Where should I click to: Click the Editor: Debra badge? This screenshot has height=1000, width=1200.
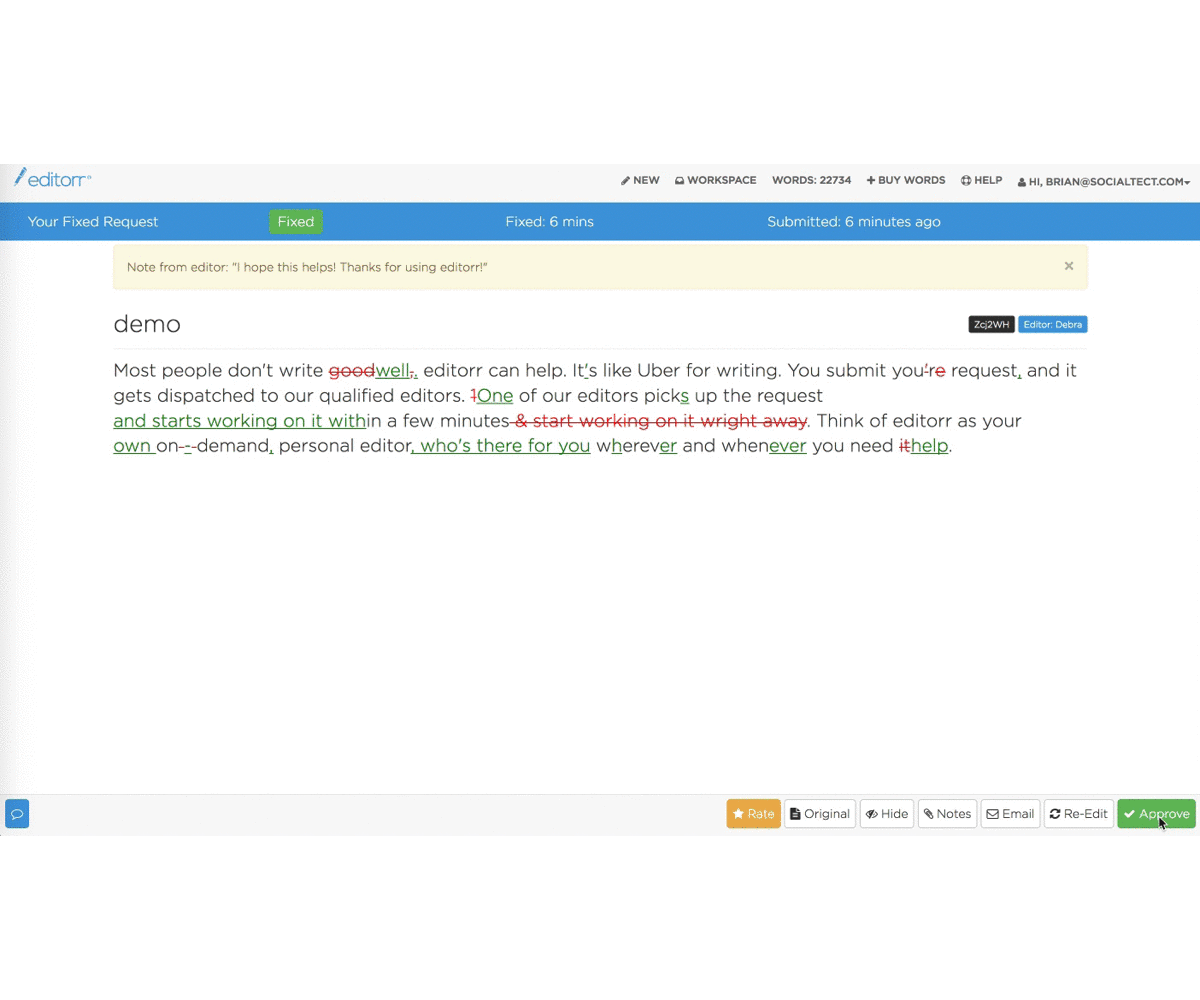coord(1053,324)
